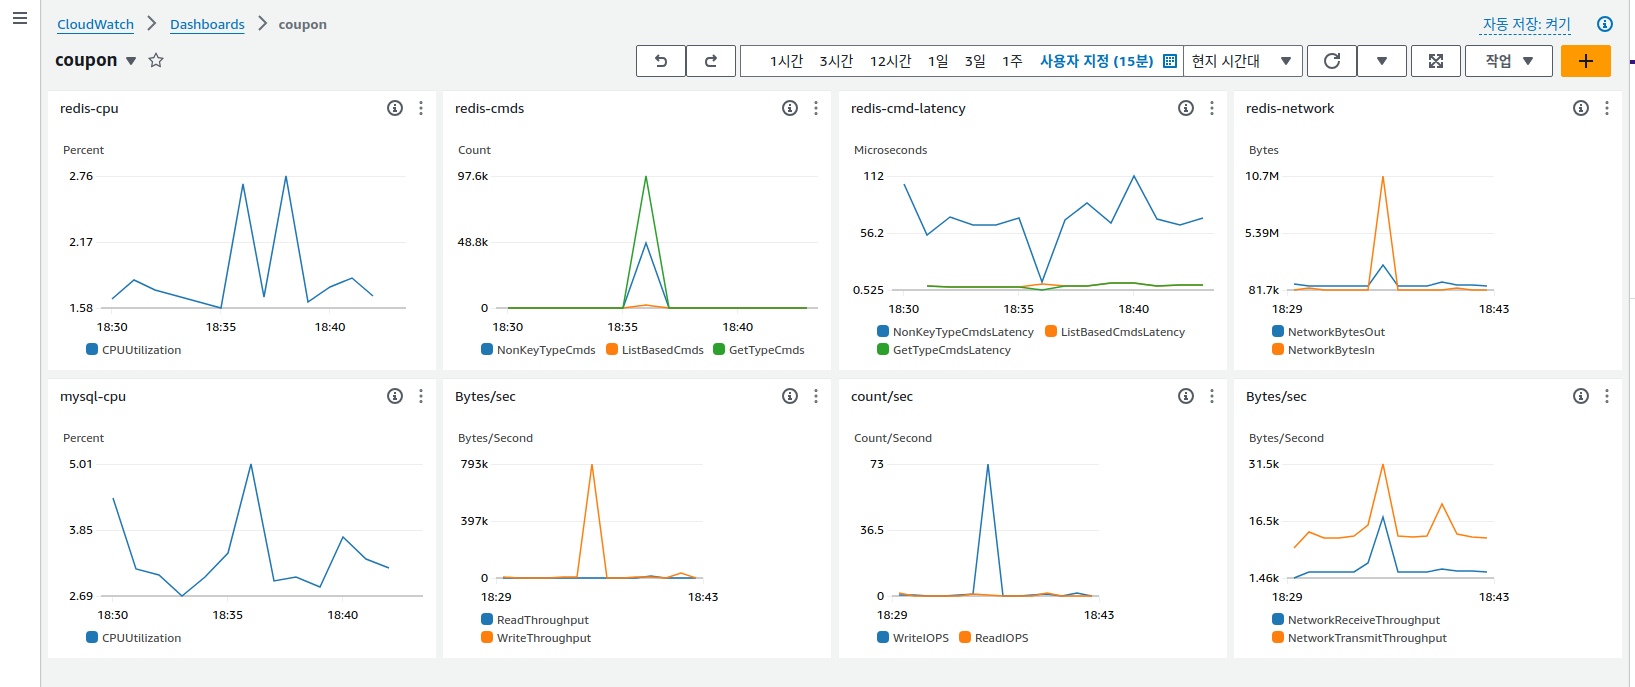Click the undo arrow button
1635x687 pixels.
tap(661, 61)
